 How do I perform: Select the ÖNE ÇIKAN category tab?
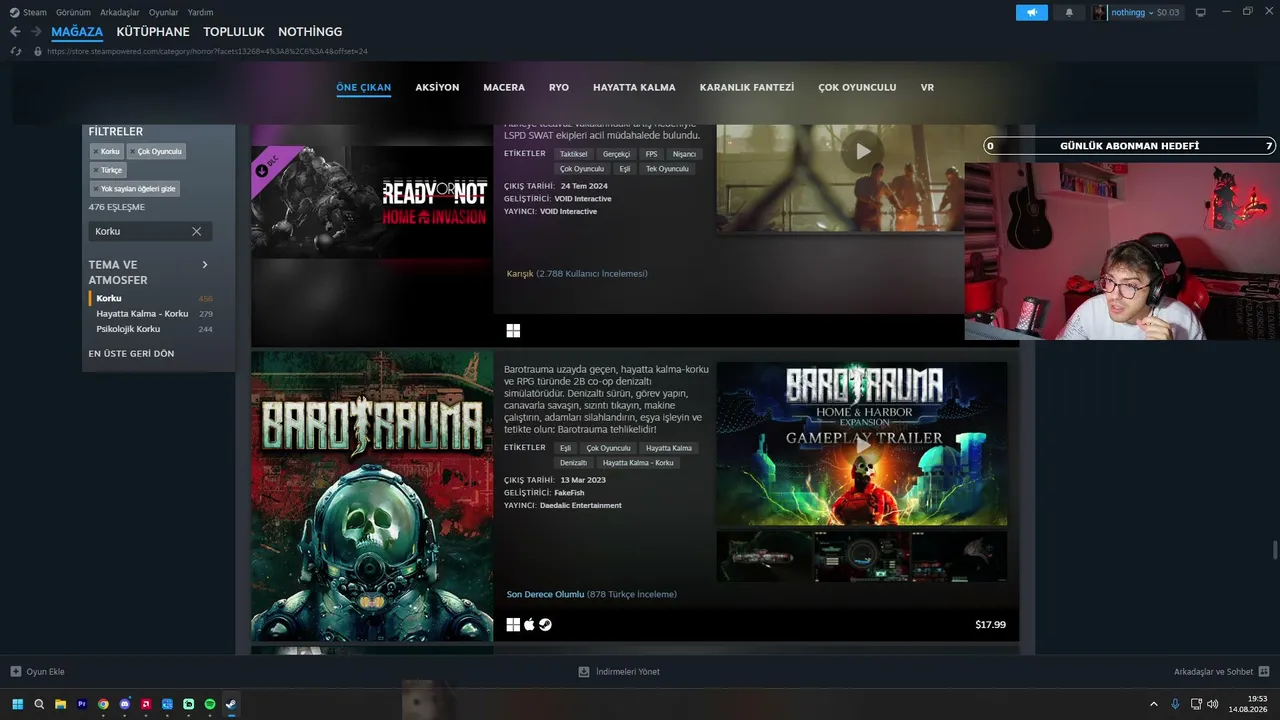pos(364,87)
